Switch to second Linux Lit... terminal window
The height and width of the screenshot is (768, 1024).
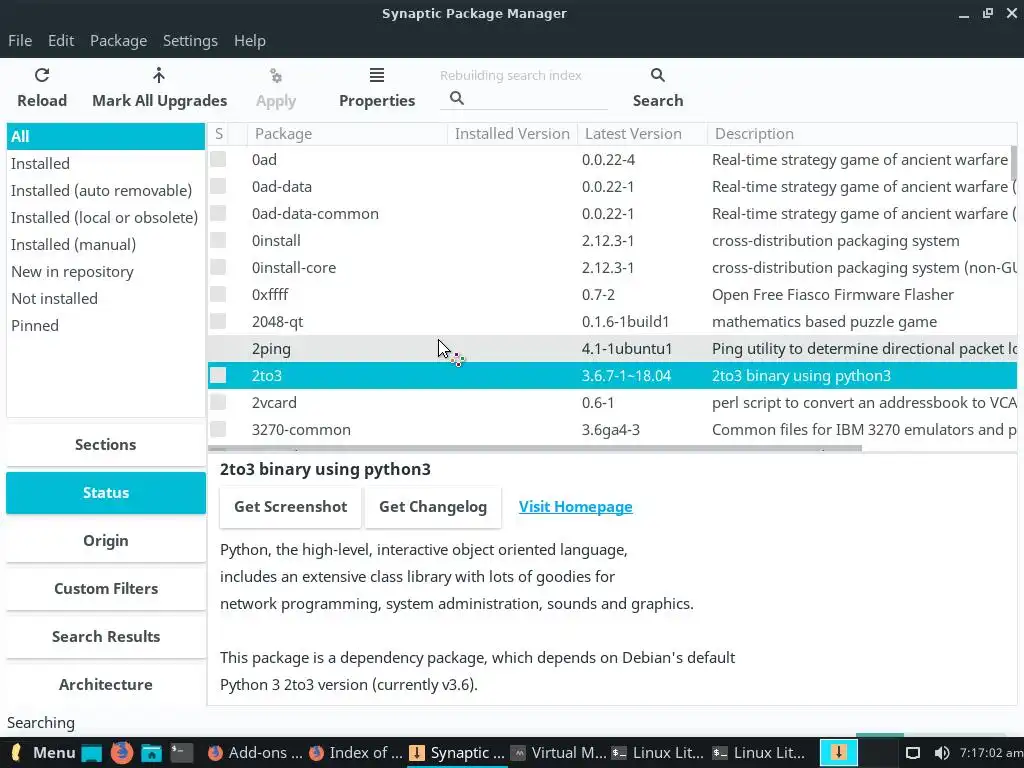pyautogui.click(x=760, y=753)
